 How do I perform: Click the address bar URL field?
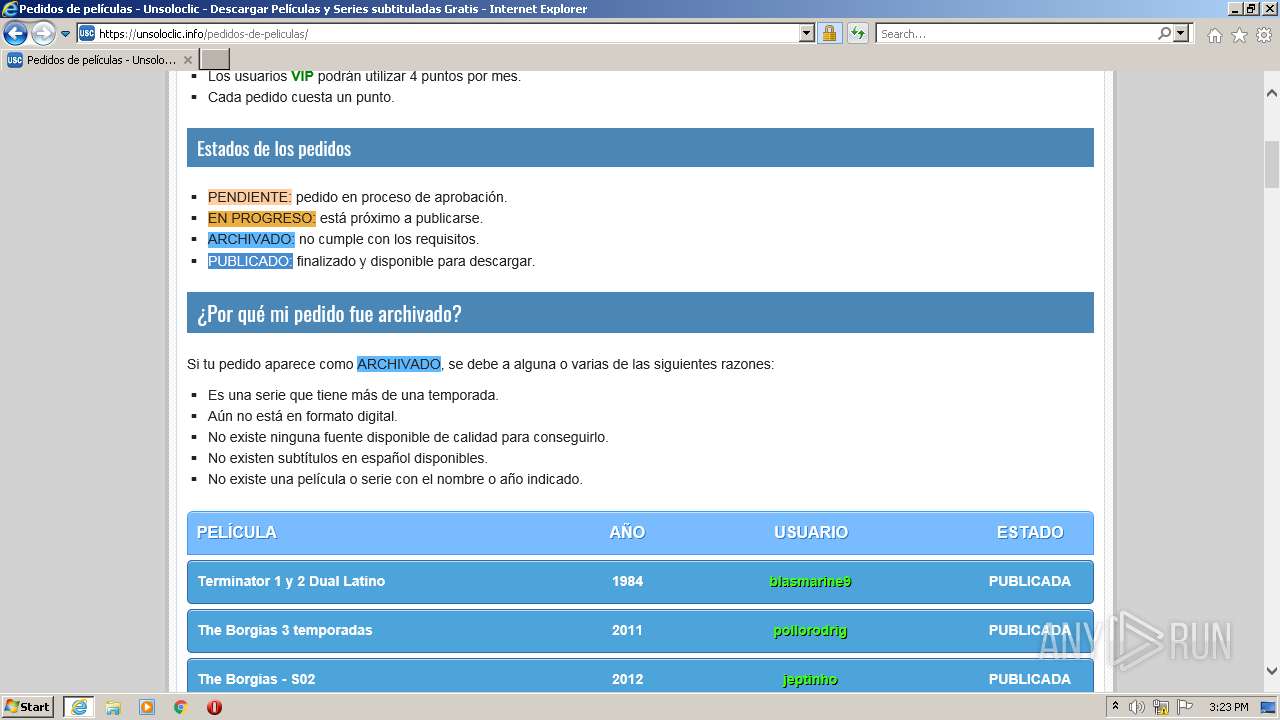447,33
